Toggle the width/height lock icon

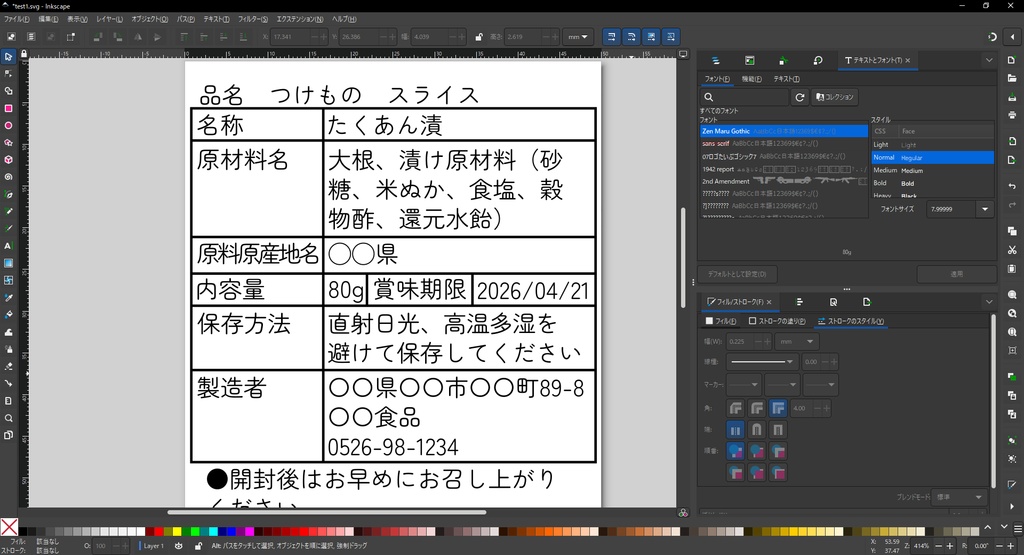[x=479, y=37]
